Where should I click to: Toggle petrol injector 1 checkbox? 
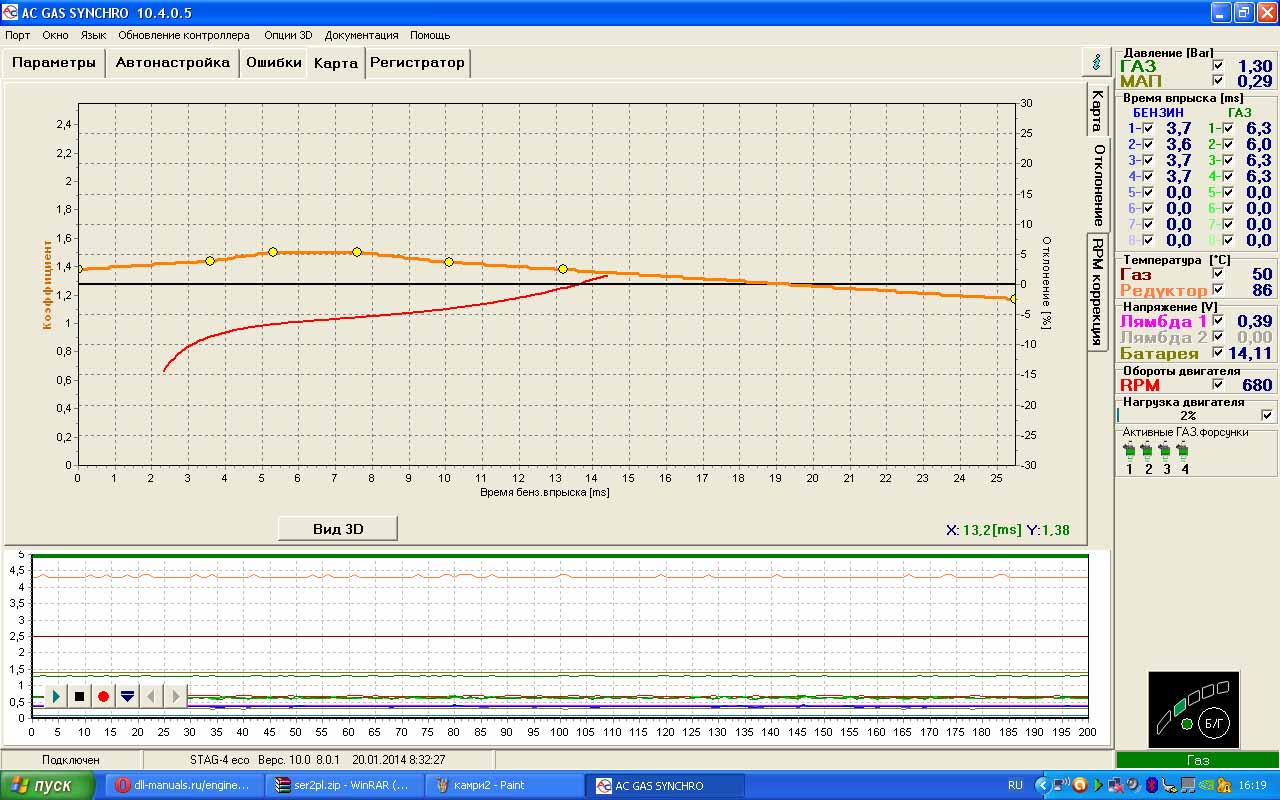coord(1147,128)
